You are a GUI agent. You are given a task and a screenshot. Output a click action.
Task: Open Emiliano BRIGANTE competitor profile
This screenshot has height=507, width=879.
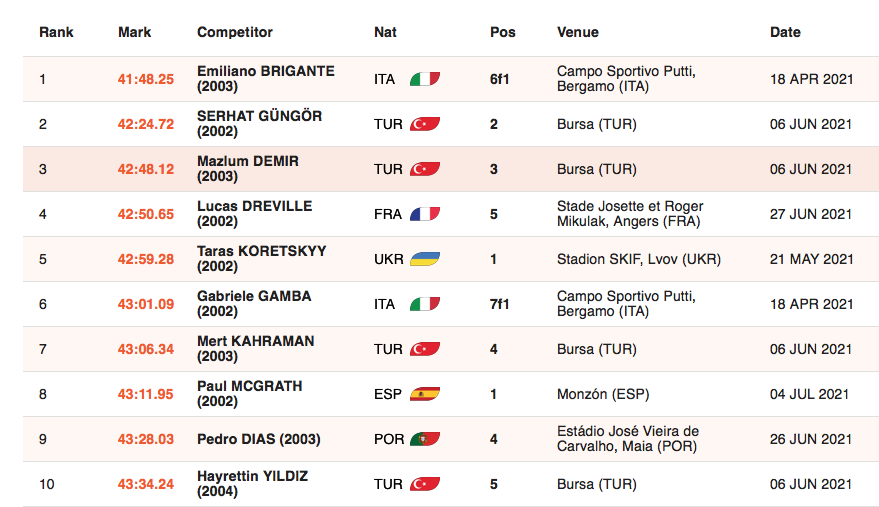(x=266, y=79)
